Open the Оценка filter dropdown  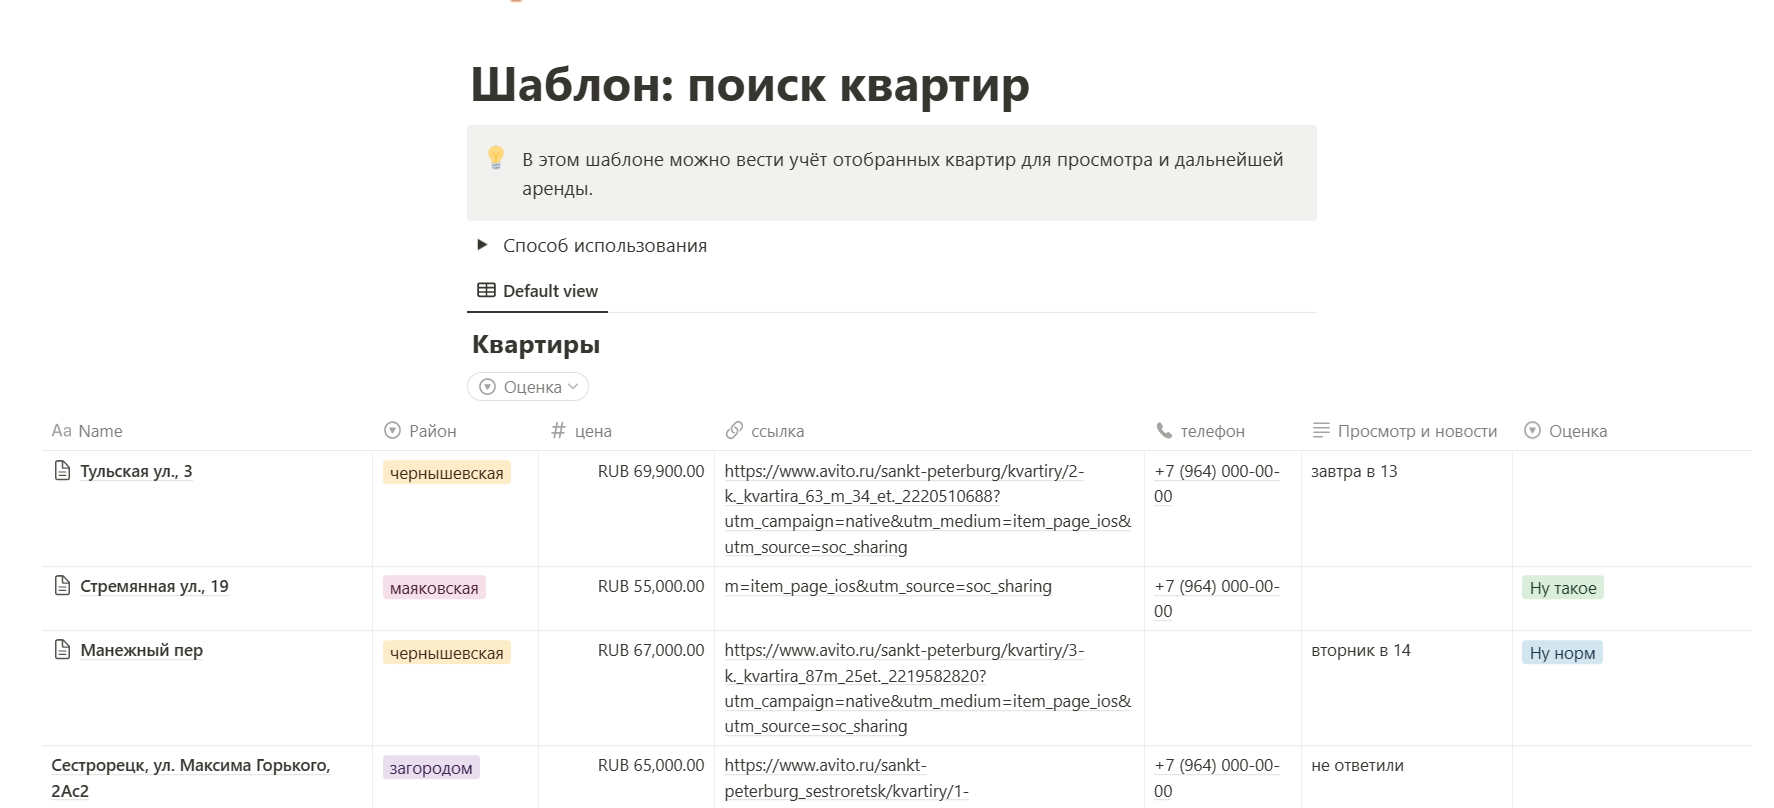[528, 386]
